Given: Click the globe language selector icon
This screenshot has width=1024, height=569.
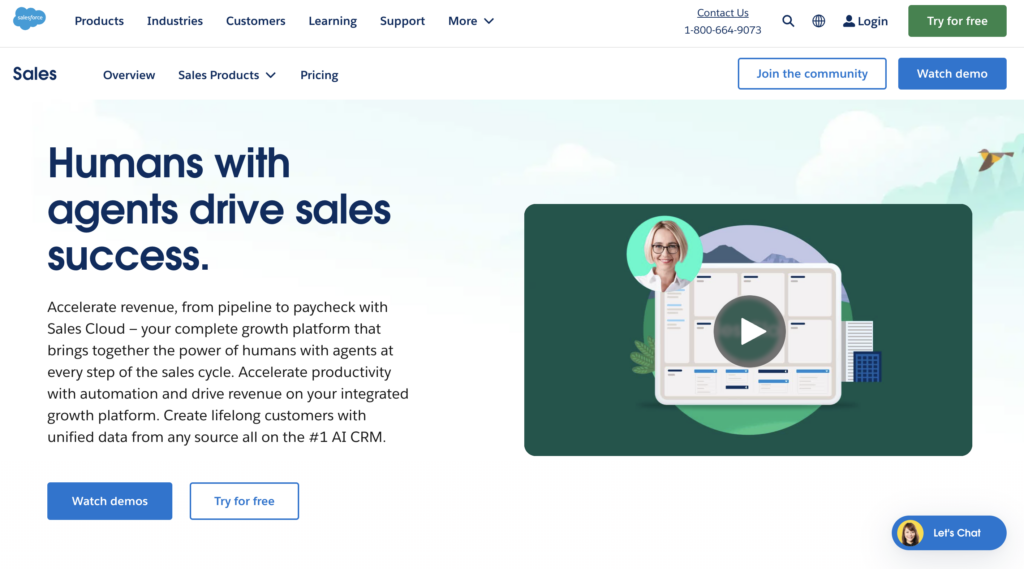Looking at the screenshot, I should tap(818, 21).
